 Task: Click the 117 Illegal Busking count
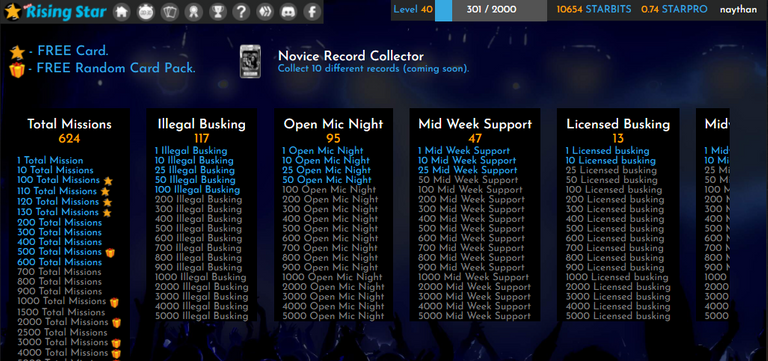point(201,139)
